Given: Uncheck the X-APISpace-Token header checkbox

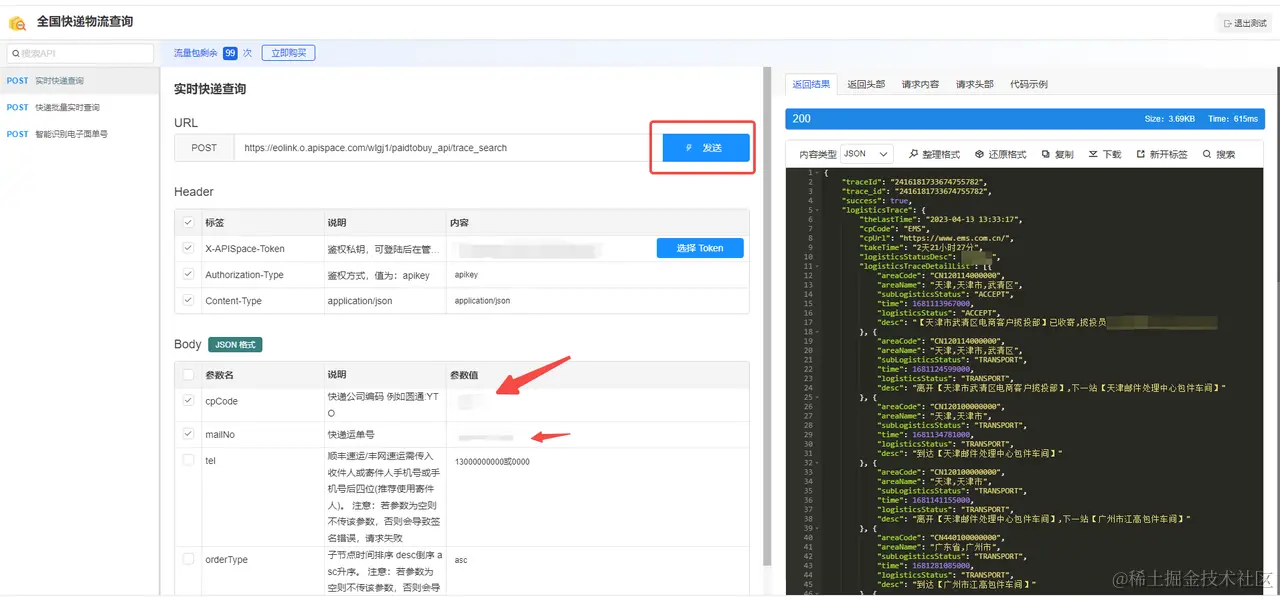Looking at the screenshot, I should (189, 248).
